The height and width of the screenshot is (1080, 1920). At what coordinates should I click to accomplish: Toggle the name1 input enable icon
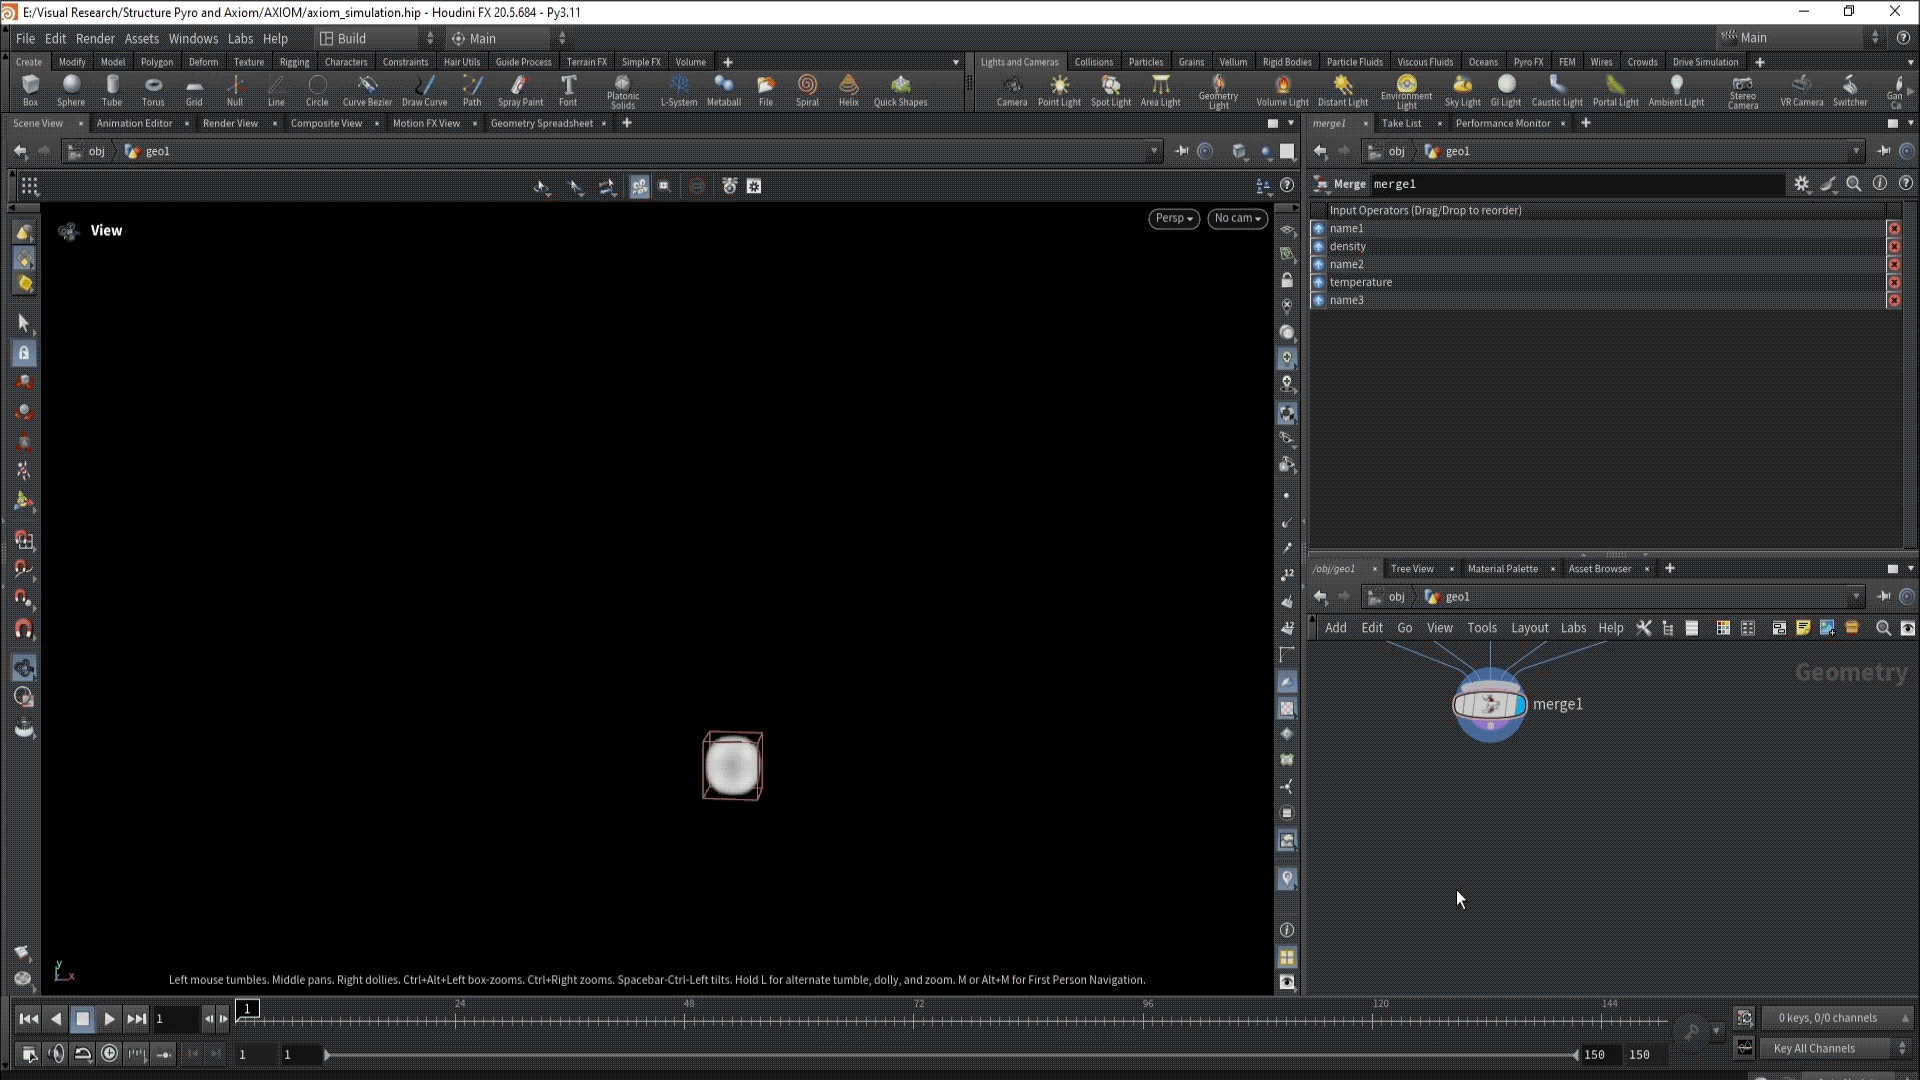(1318, 229)
